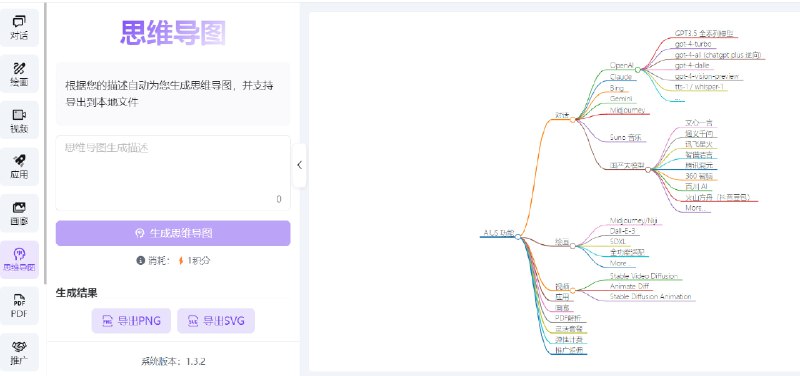
Task: Select the PDF解析 mind map node
Action: pyautogui.click(x=567, y=318)
